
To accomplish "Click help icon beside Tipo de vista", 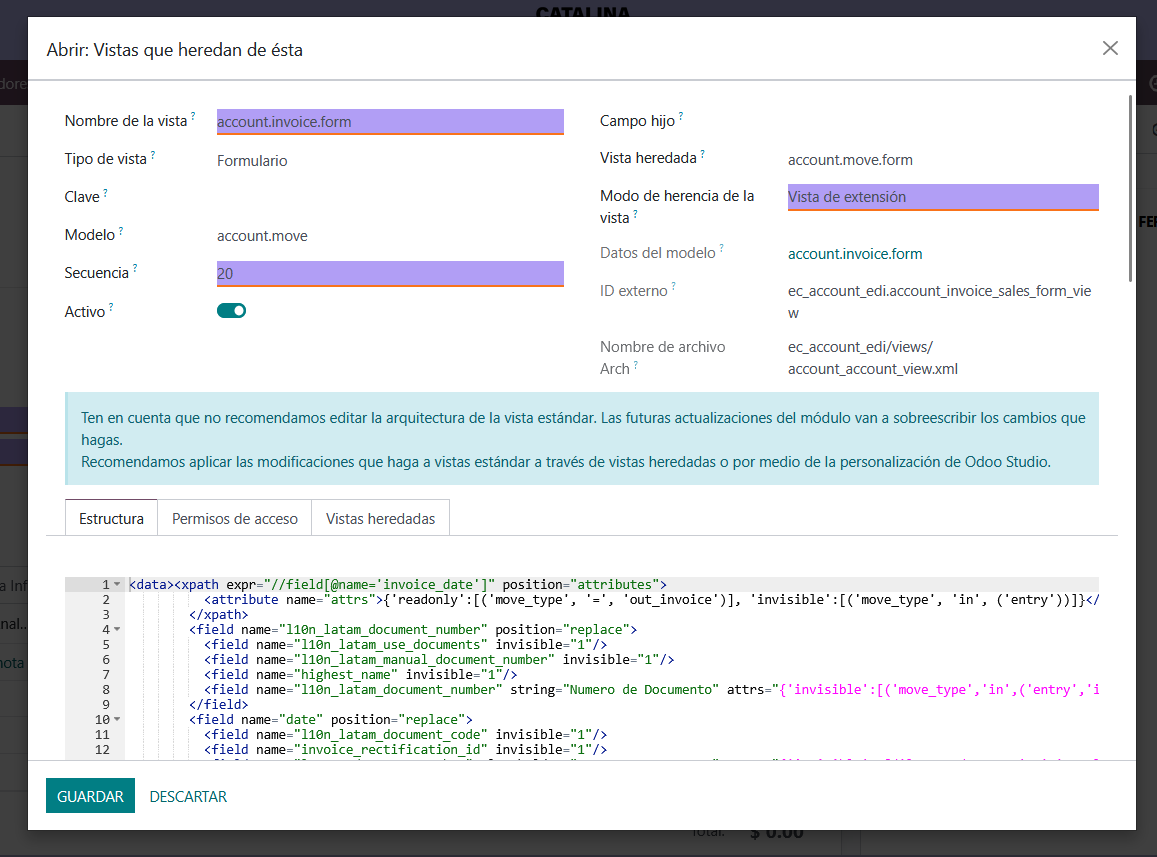I will (x=153, y=156).
